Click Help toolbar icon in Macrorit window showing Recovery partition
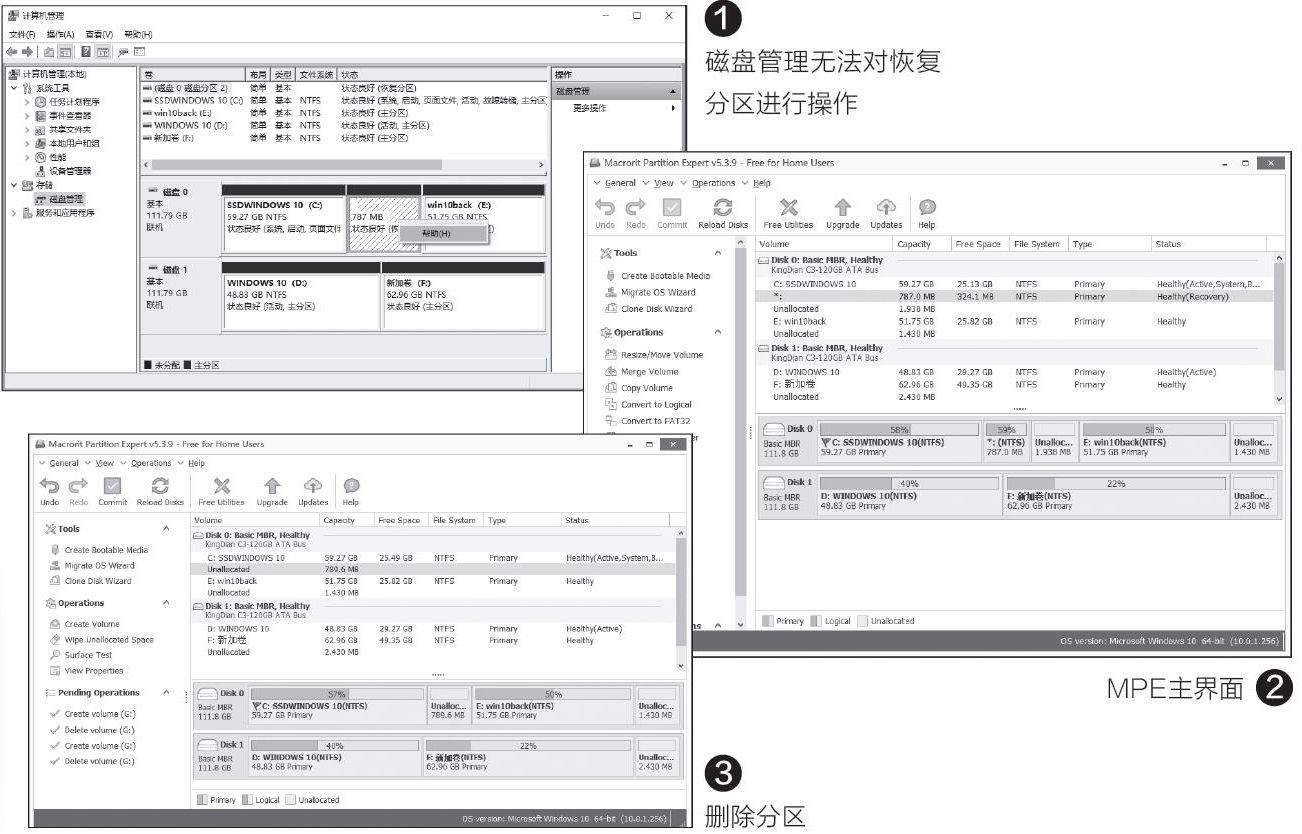Viewport: 1302px width, 834px height. pyautogui.click(x=927, y=212)
